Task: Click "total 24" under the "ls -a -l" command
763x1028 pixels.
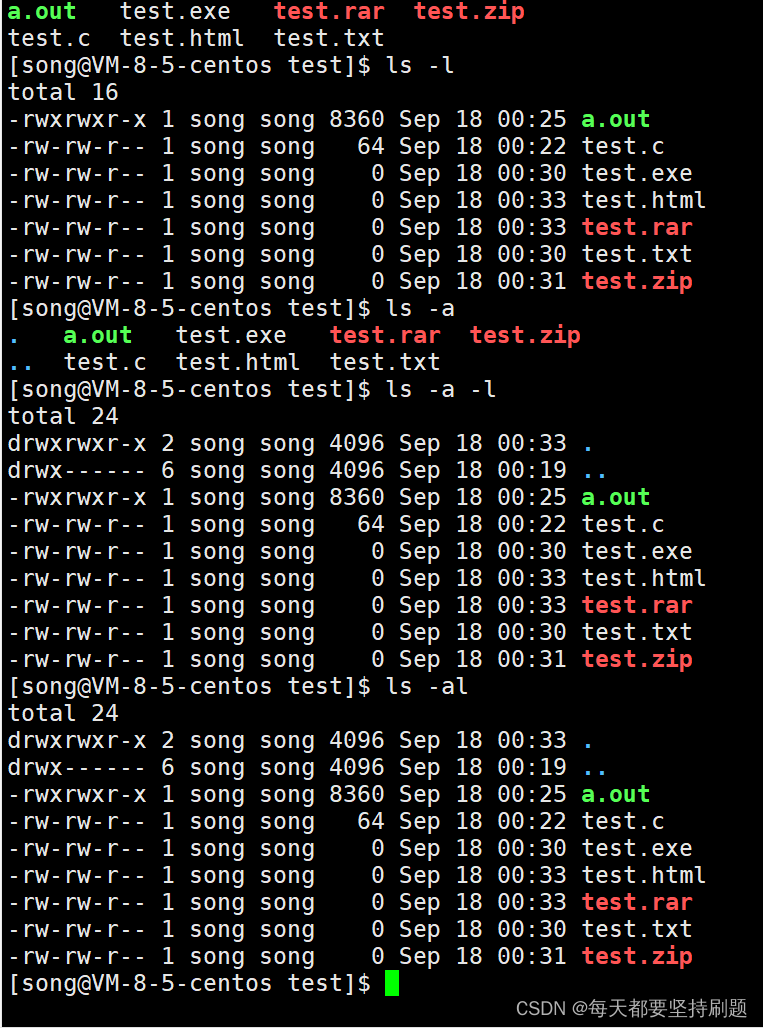Action: tap(63, 416)
